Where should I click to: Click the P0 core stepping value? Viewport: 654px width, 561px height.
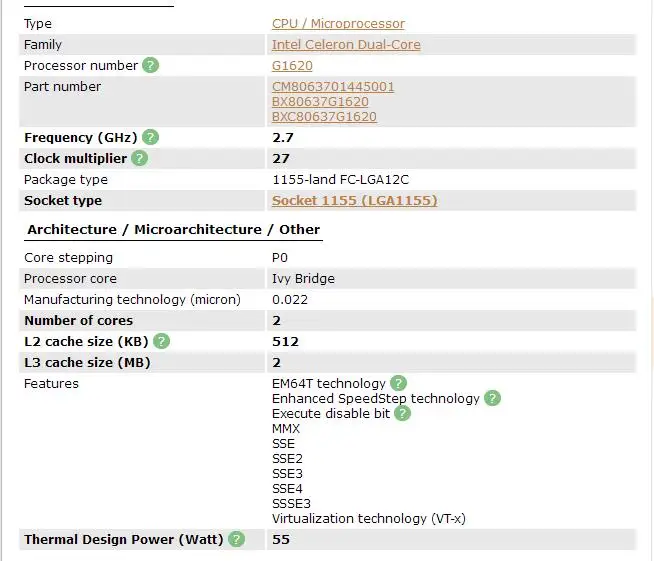coord(280,258)
